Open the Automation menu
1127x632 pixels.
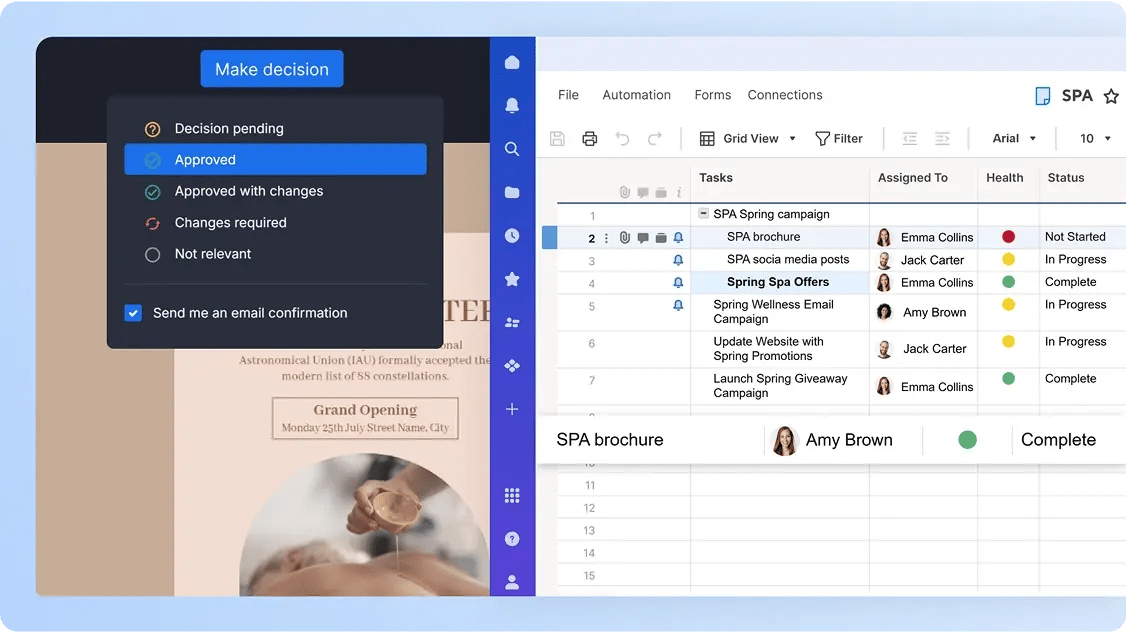636,95
